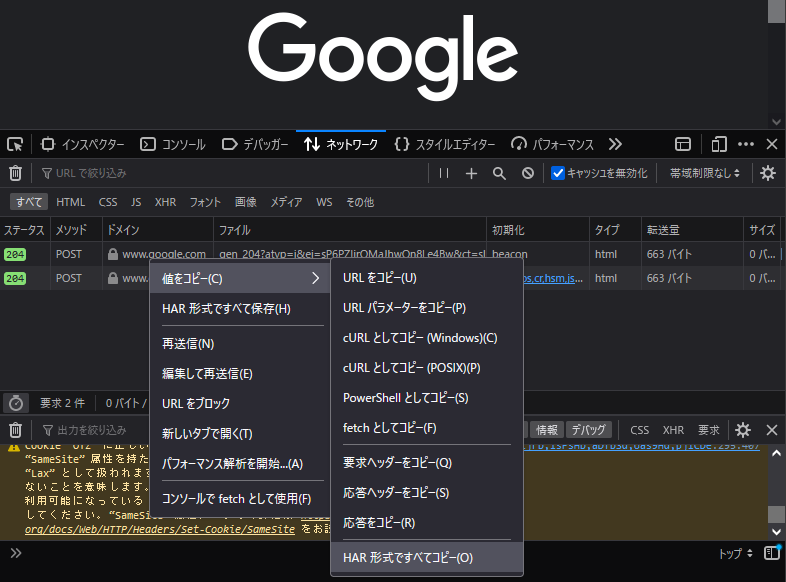The image size is (786, 582).
Task: Open network settings gear
Action: coord(768,173)
